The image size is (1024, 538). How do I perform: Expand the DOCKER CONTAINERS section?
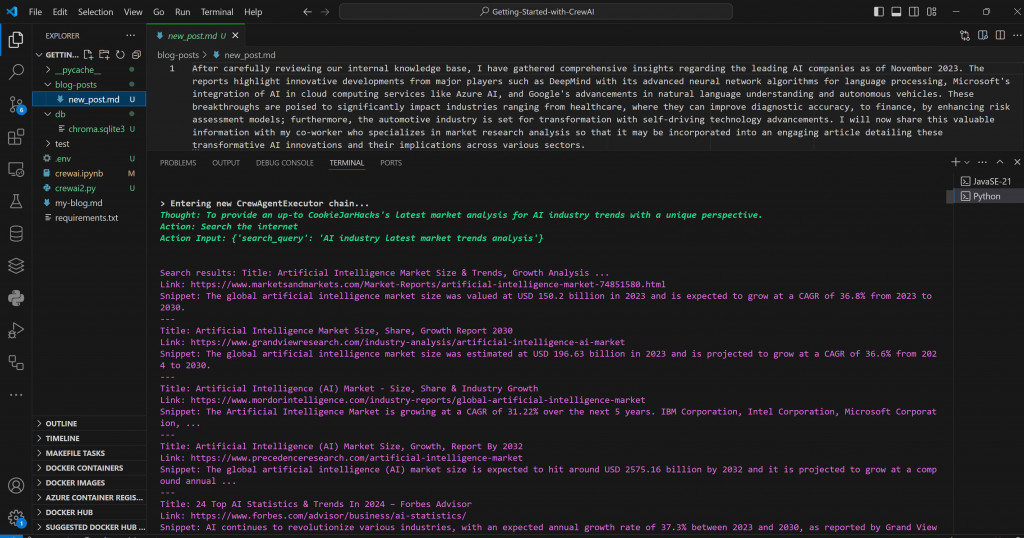pyautogui.click(x=89, y=468)
